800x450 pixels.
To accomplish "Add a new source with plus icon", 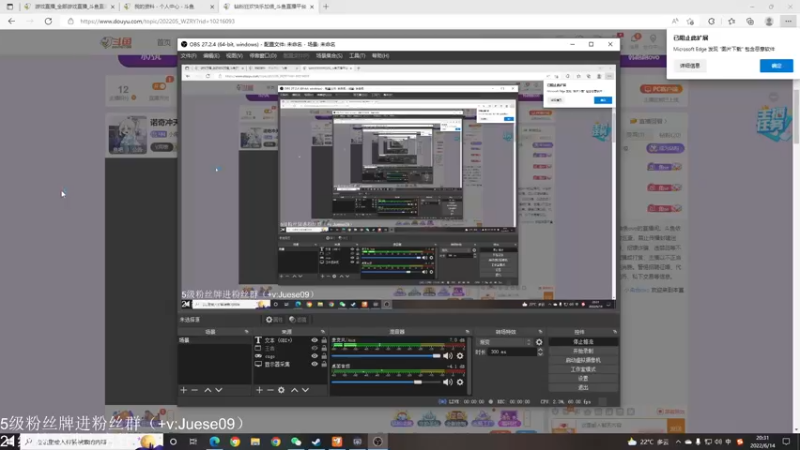I will click(259, 390).
